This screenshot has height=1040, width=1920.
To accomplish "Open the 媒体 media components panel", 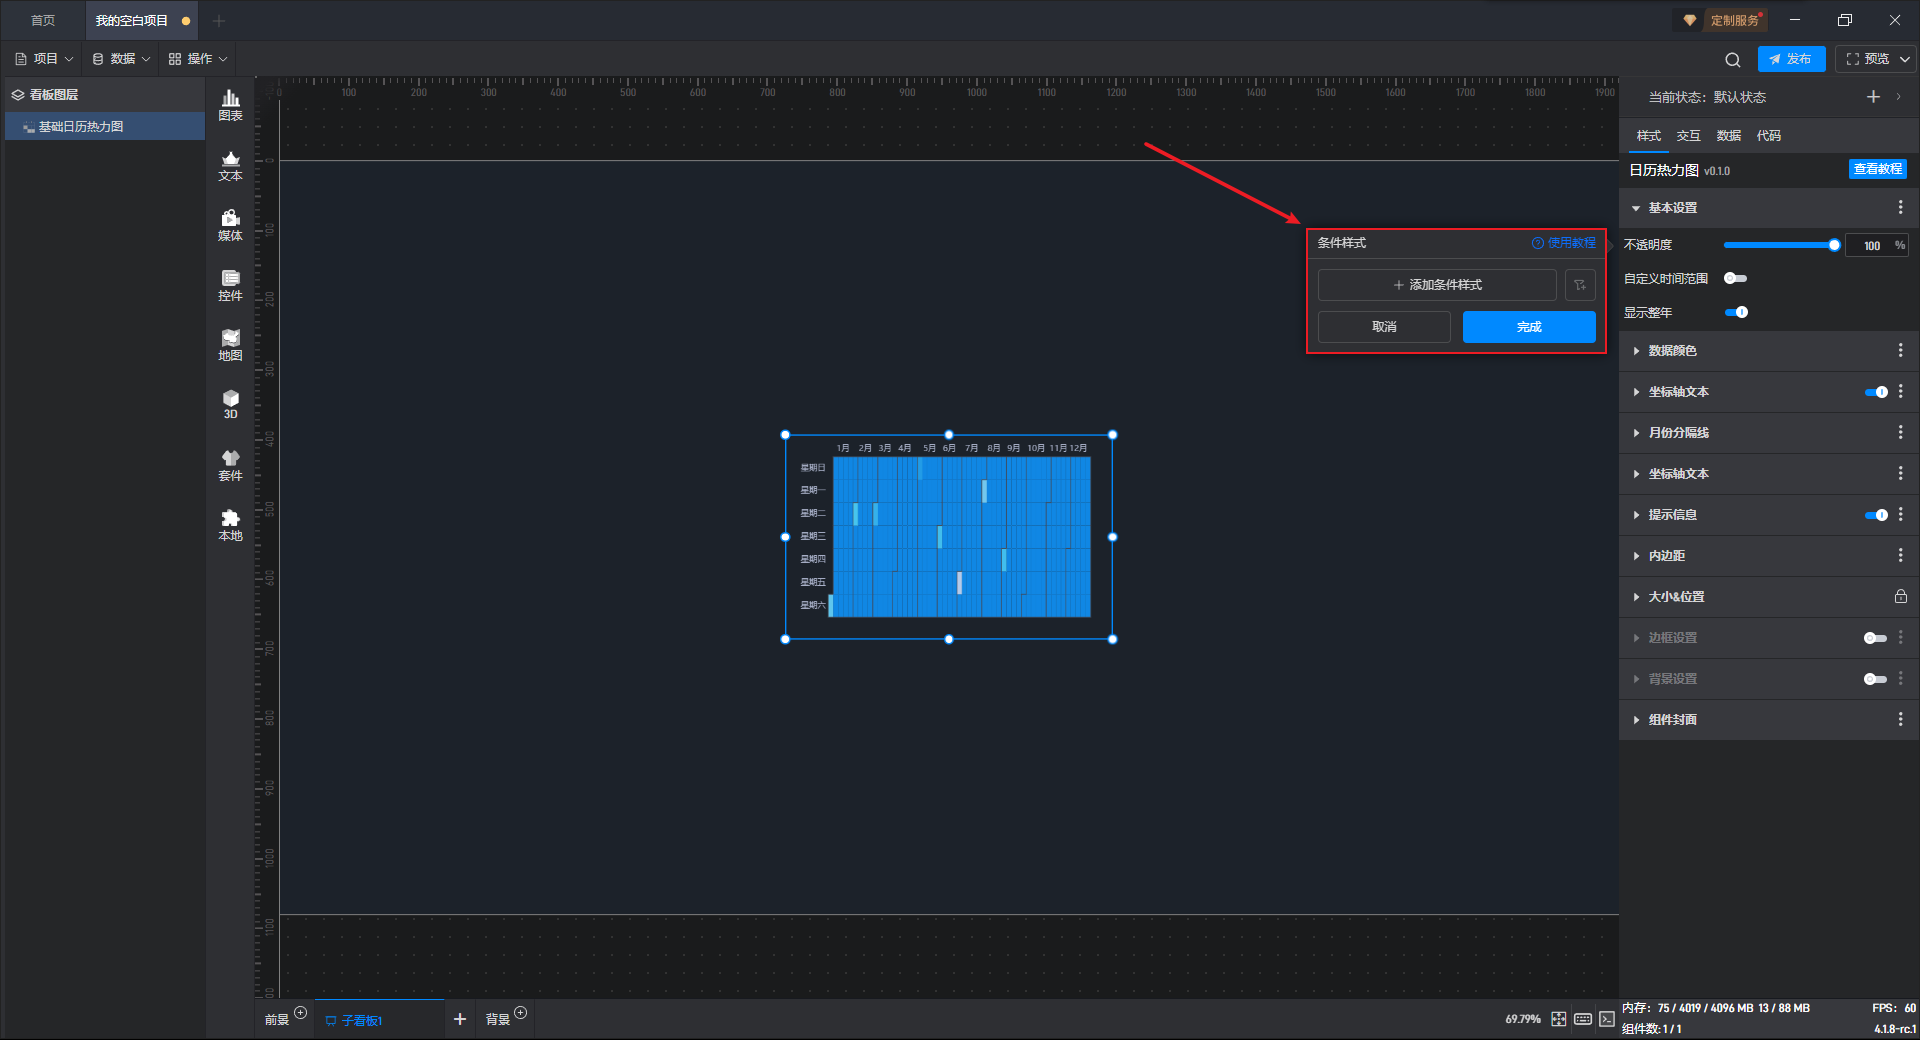I will tap(230, 225).
